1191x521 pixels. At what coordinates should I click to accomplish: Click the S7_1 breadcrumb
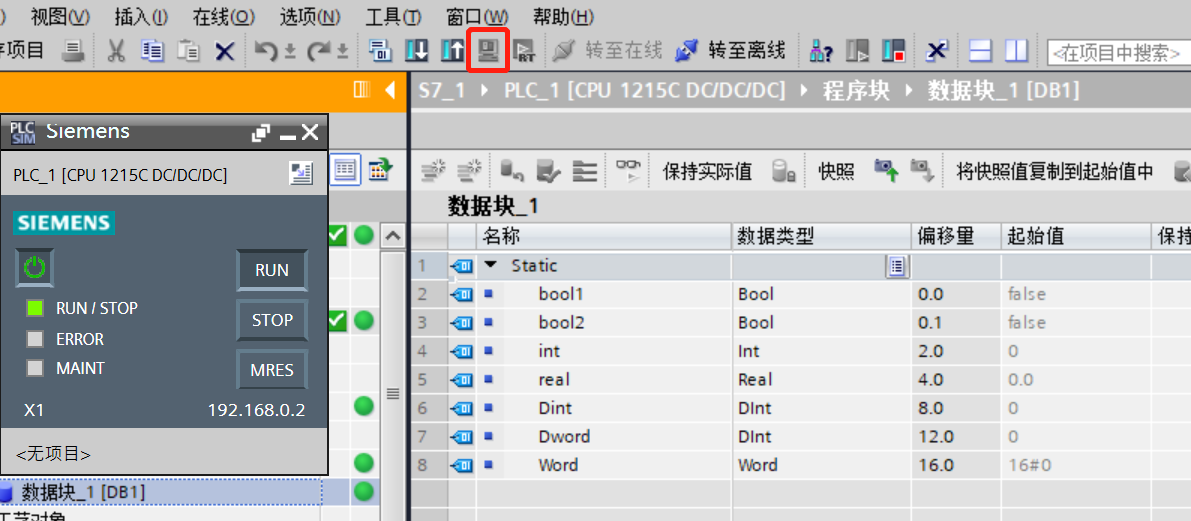coord(441,91)
